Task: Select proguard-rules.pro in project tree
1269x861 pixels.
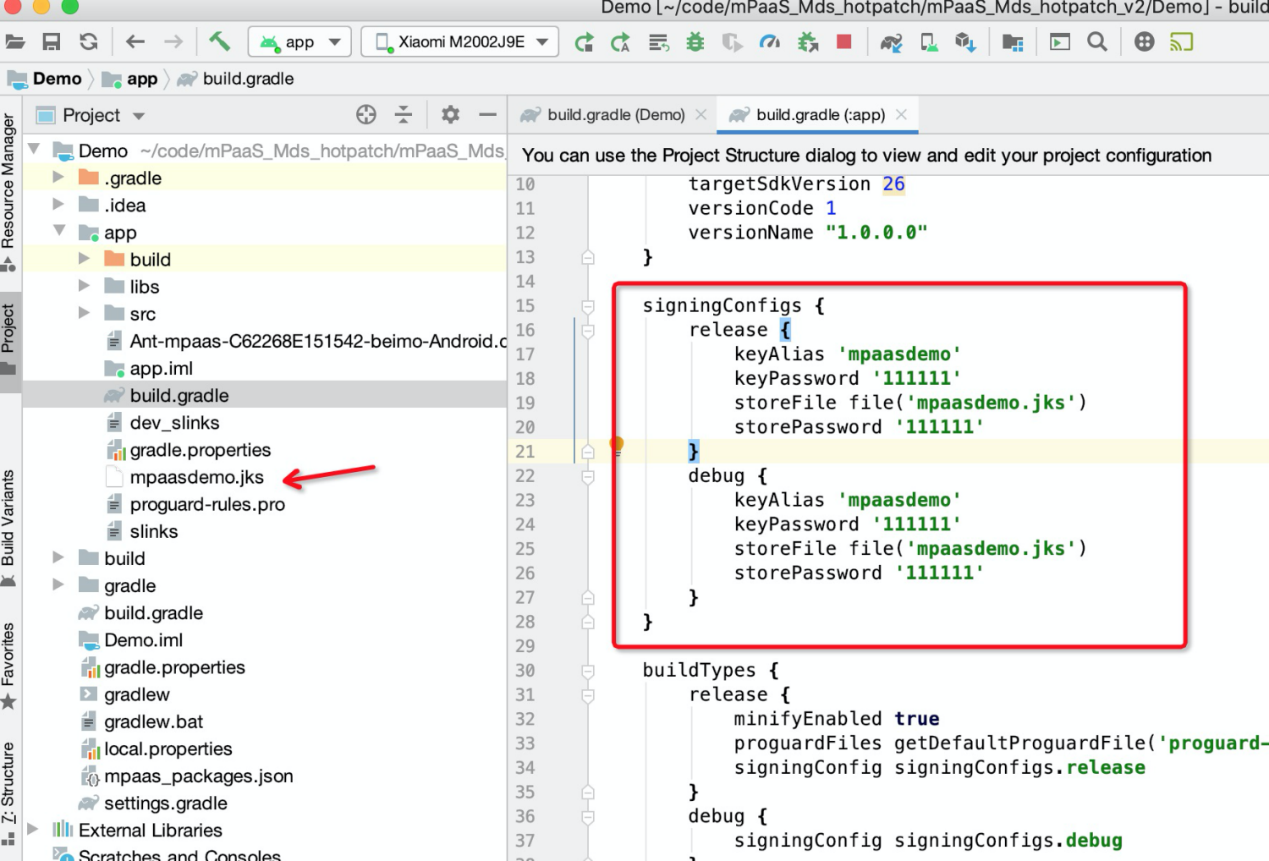Action: click(207, 504)
